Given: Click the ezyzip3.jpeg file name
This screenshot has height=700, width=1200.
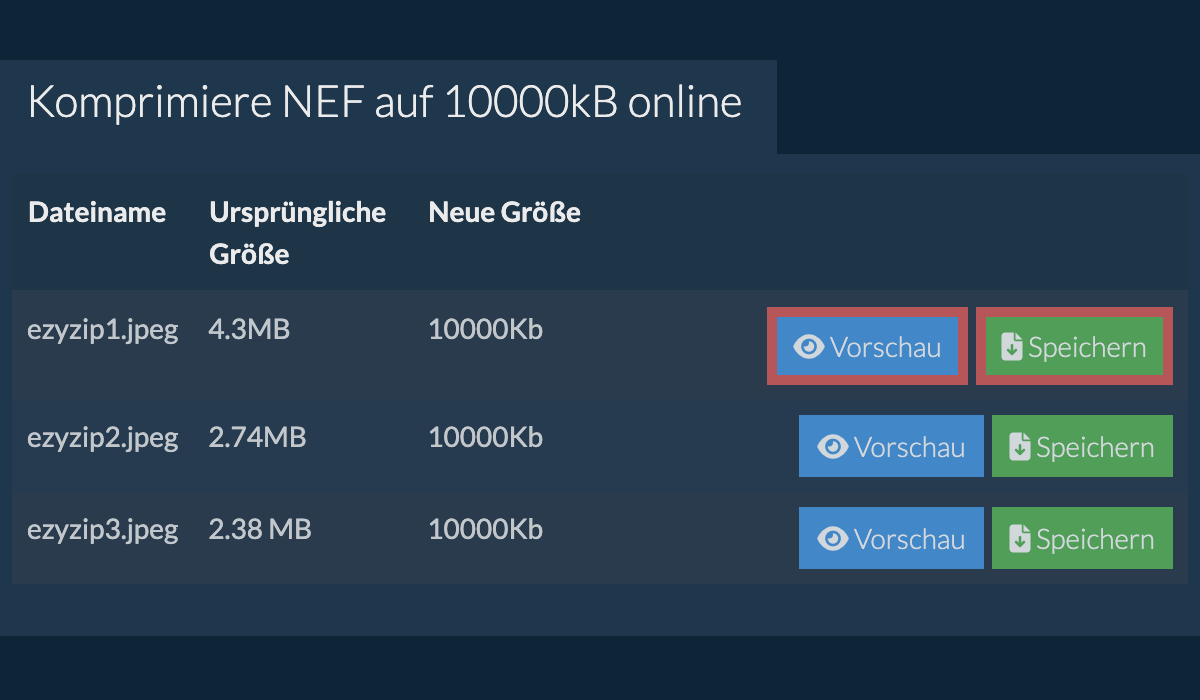Looking at the screenshot, I should pos(102,529).
